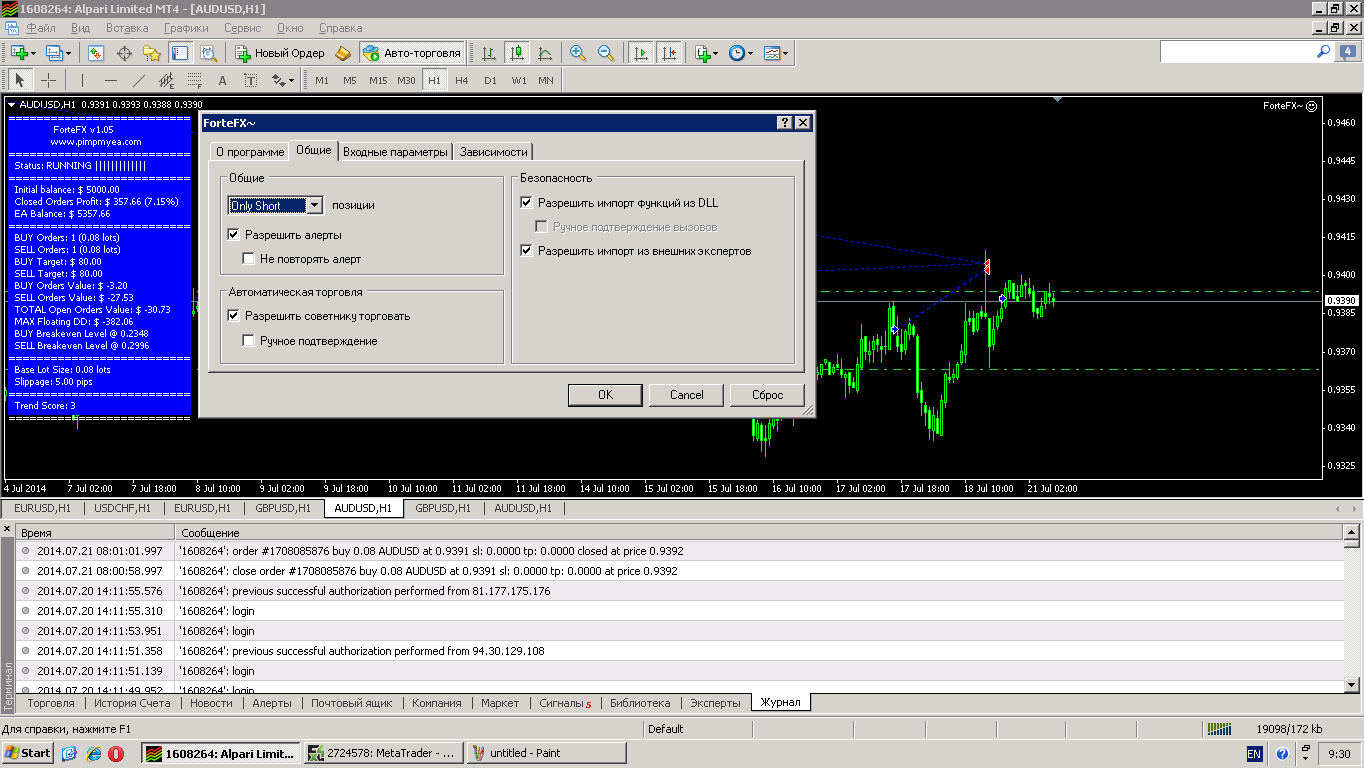Screen dimensions: 1364x768
Task: Uncheck Разрешить алерты checkbox
Action: click(x=234, y=235)
